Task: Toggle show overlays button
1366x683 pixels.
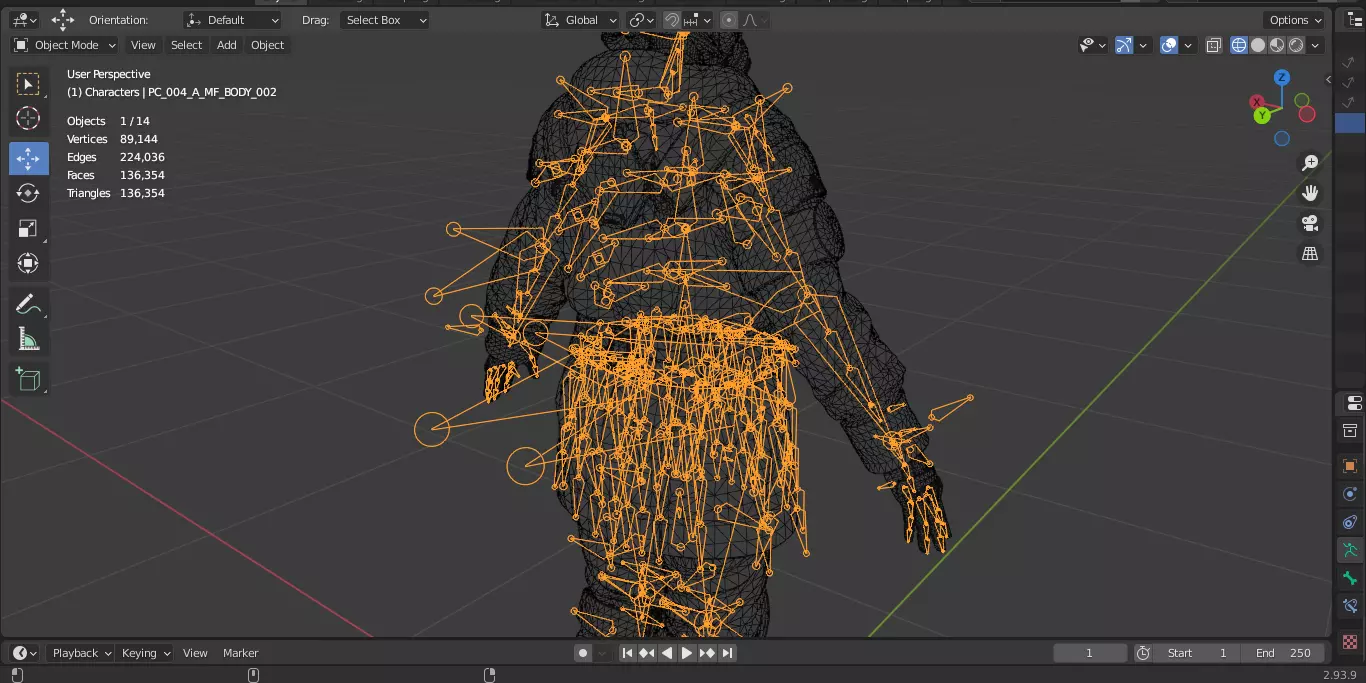Action: pos(1169,45)
